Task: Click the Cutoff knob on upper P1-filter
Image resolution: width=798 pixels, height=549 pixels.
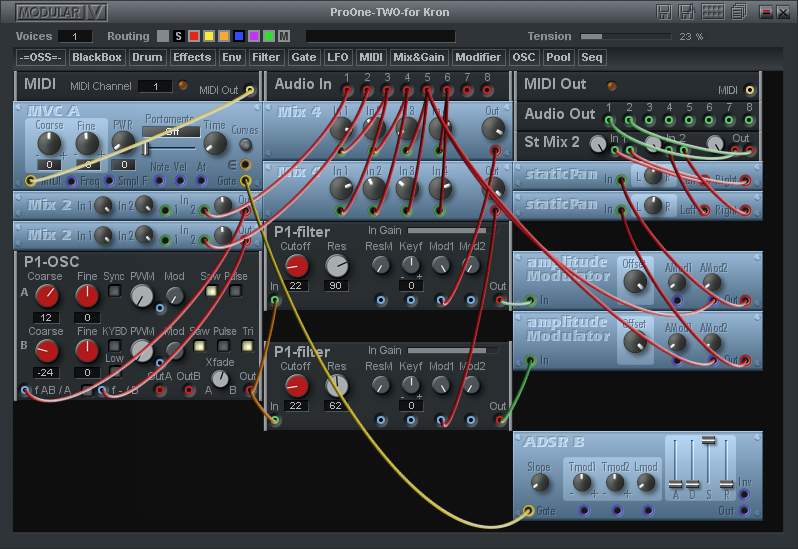Action: [x=297, y=266]
